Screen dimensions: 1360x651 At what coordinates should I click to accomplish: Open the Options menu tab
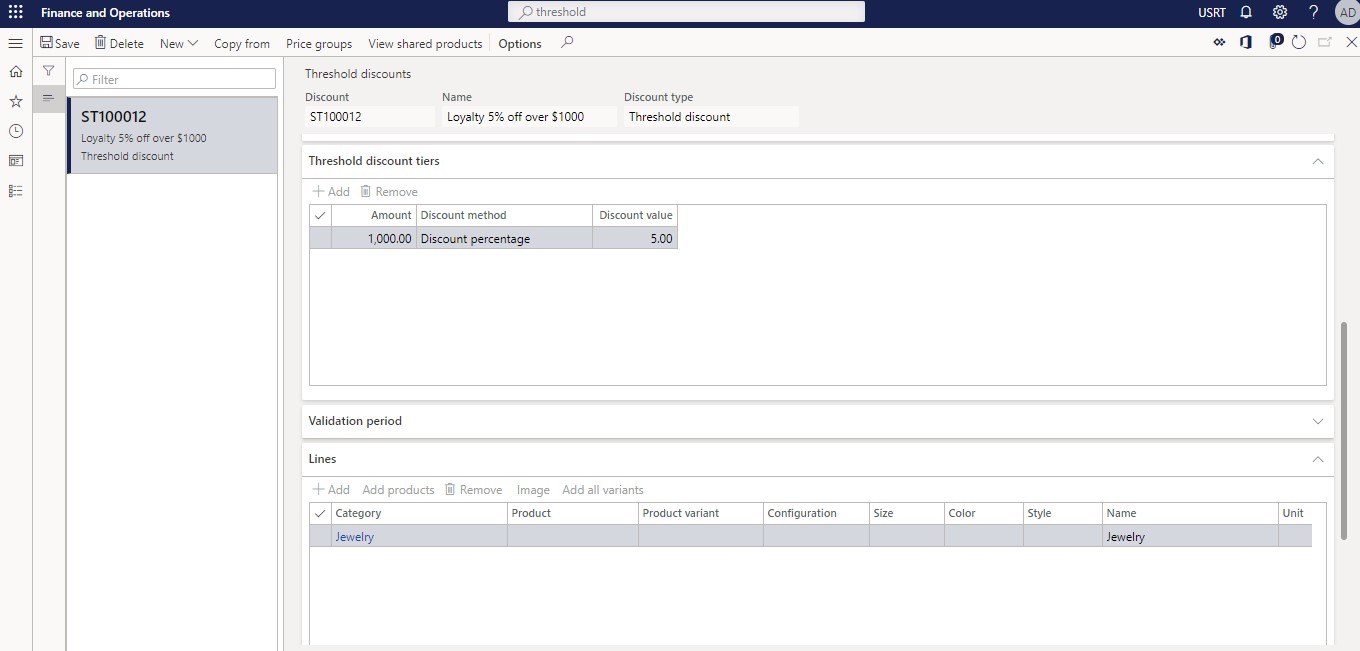pyautogui.click(x=520, y=43)
